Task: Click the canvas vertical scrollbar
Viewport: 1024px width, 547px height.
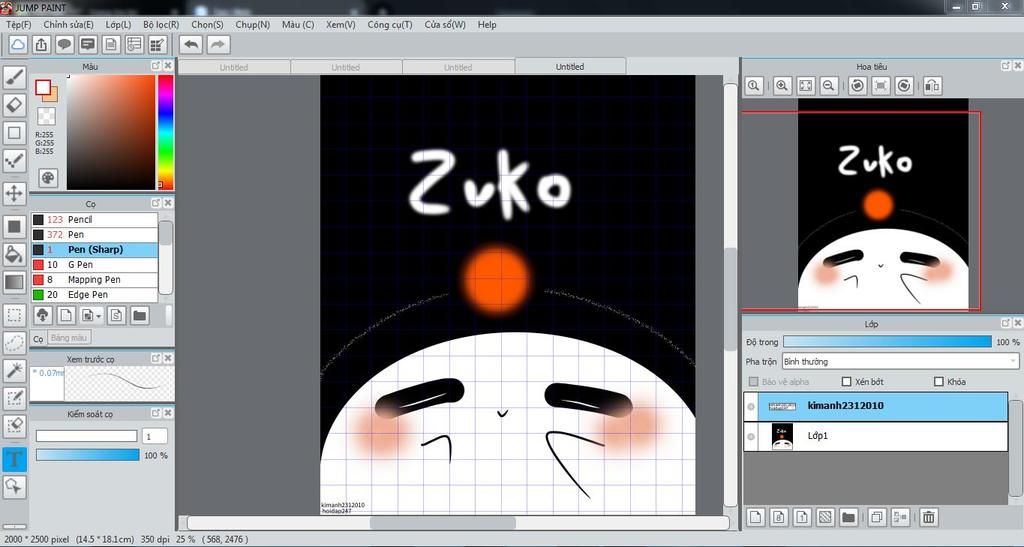Action: 730,300
